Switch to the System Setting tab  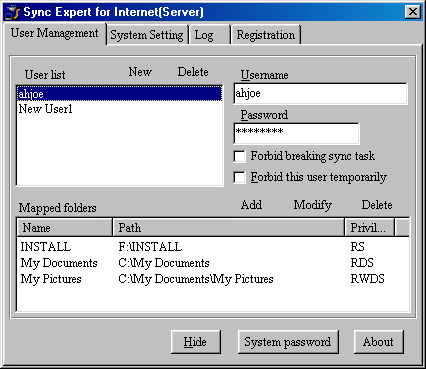pos(147,35)
